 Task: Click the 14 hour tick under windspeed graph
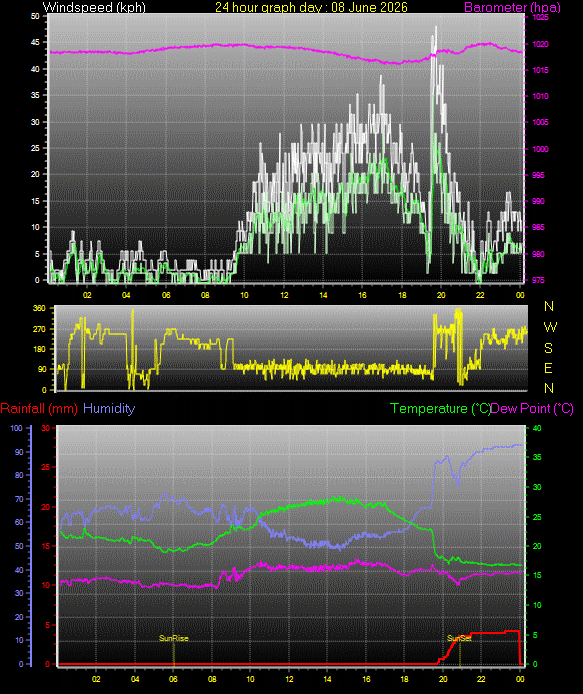click(x=323, y=295)
